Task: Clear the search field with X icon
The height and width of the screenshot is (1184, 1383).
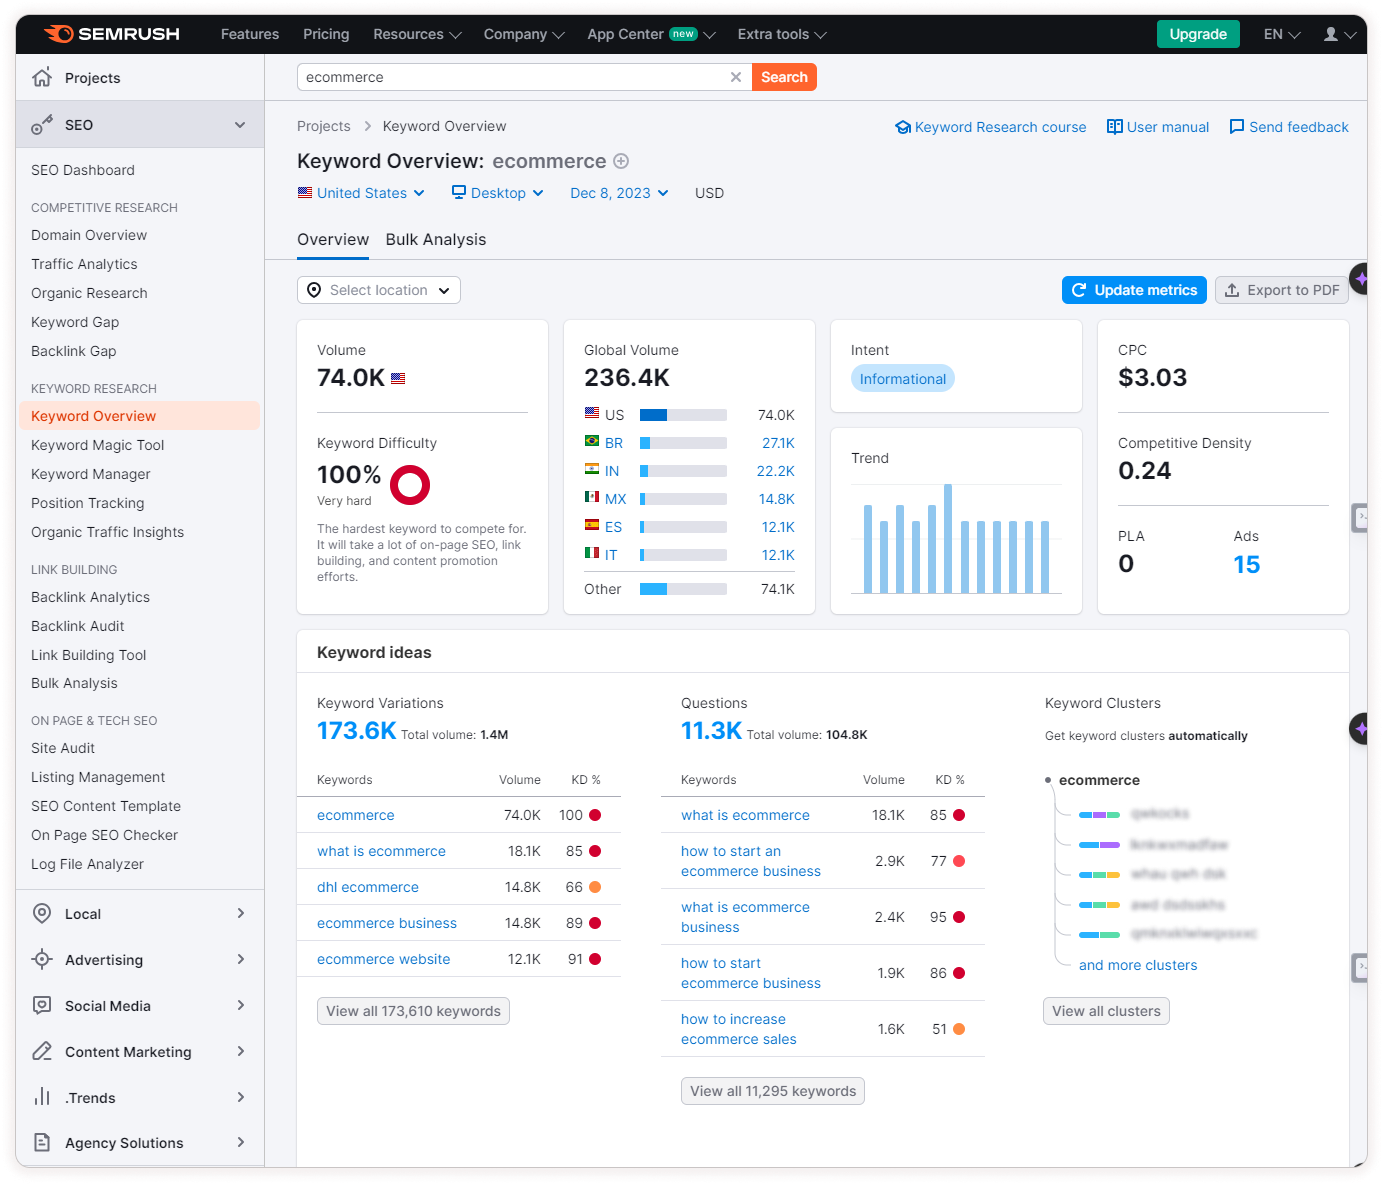Action: tap(736, 77)
